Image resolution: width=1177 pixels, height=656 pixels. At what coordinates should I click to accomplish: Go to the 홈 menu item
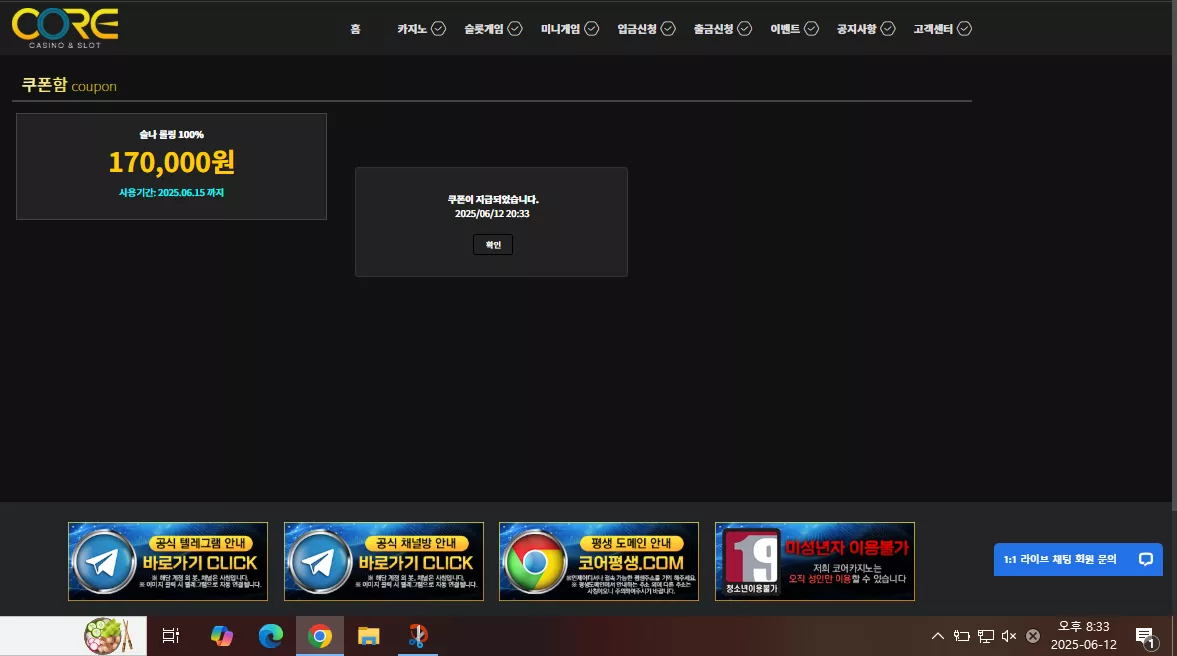355,29
